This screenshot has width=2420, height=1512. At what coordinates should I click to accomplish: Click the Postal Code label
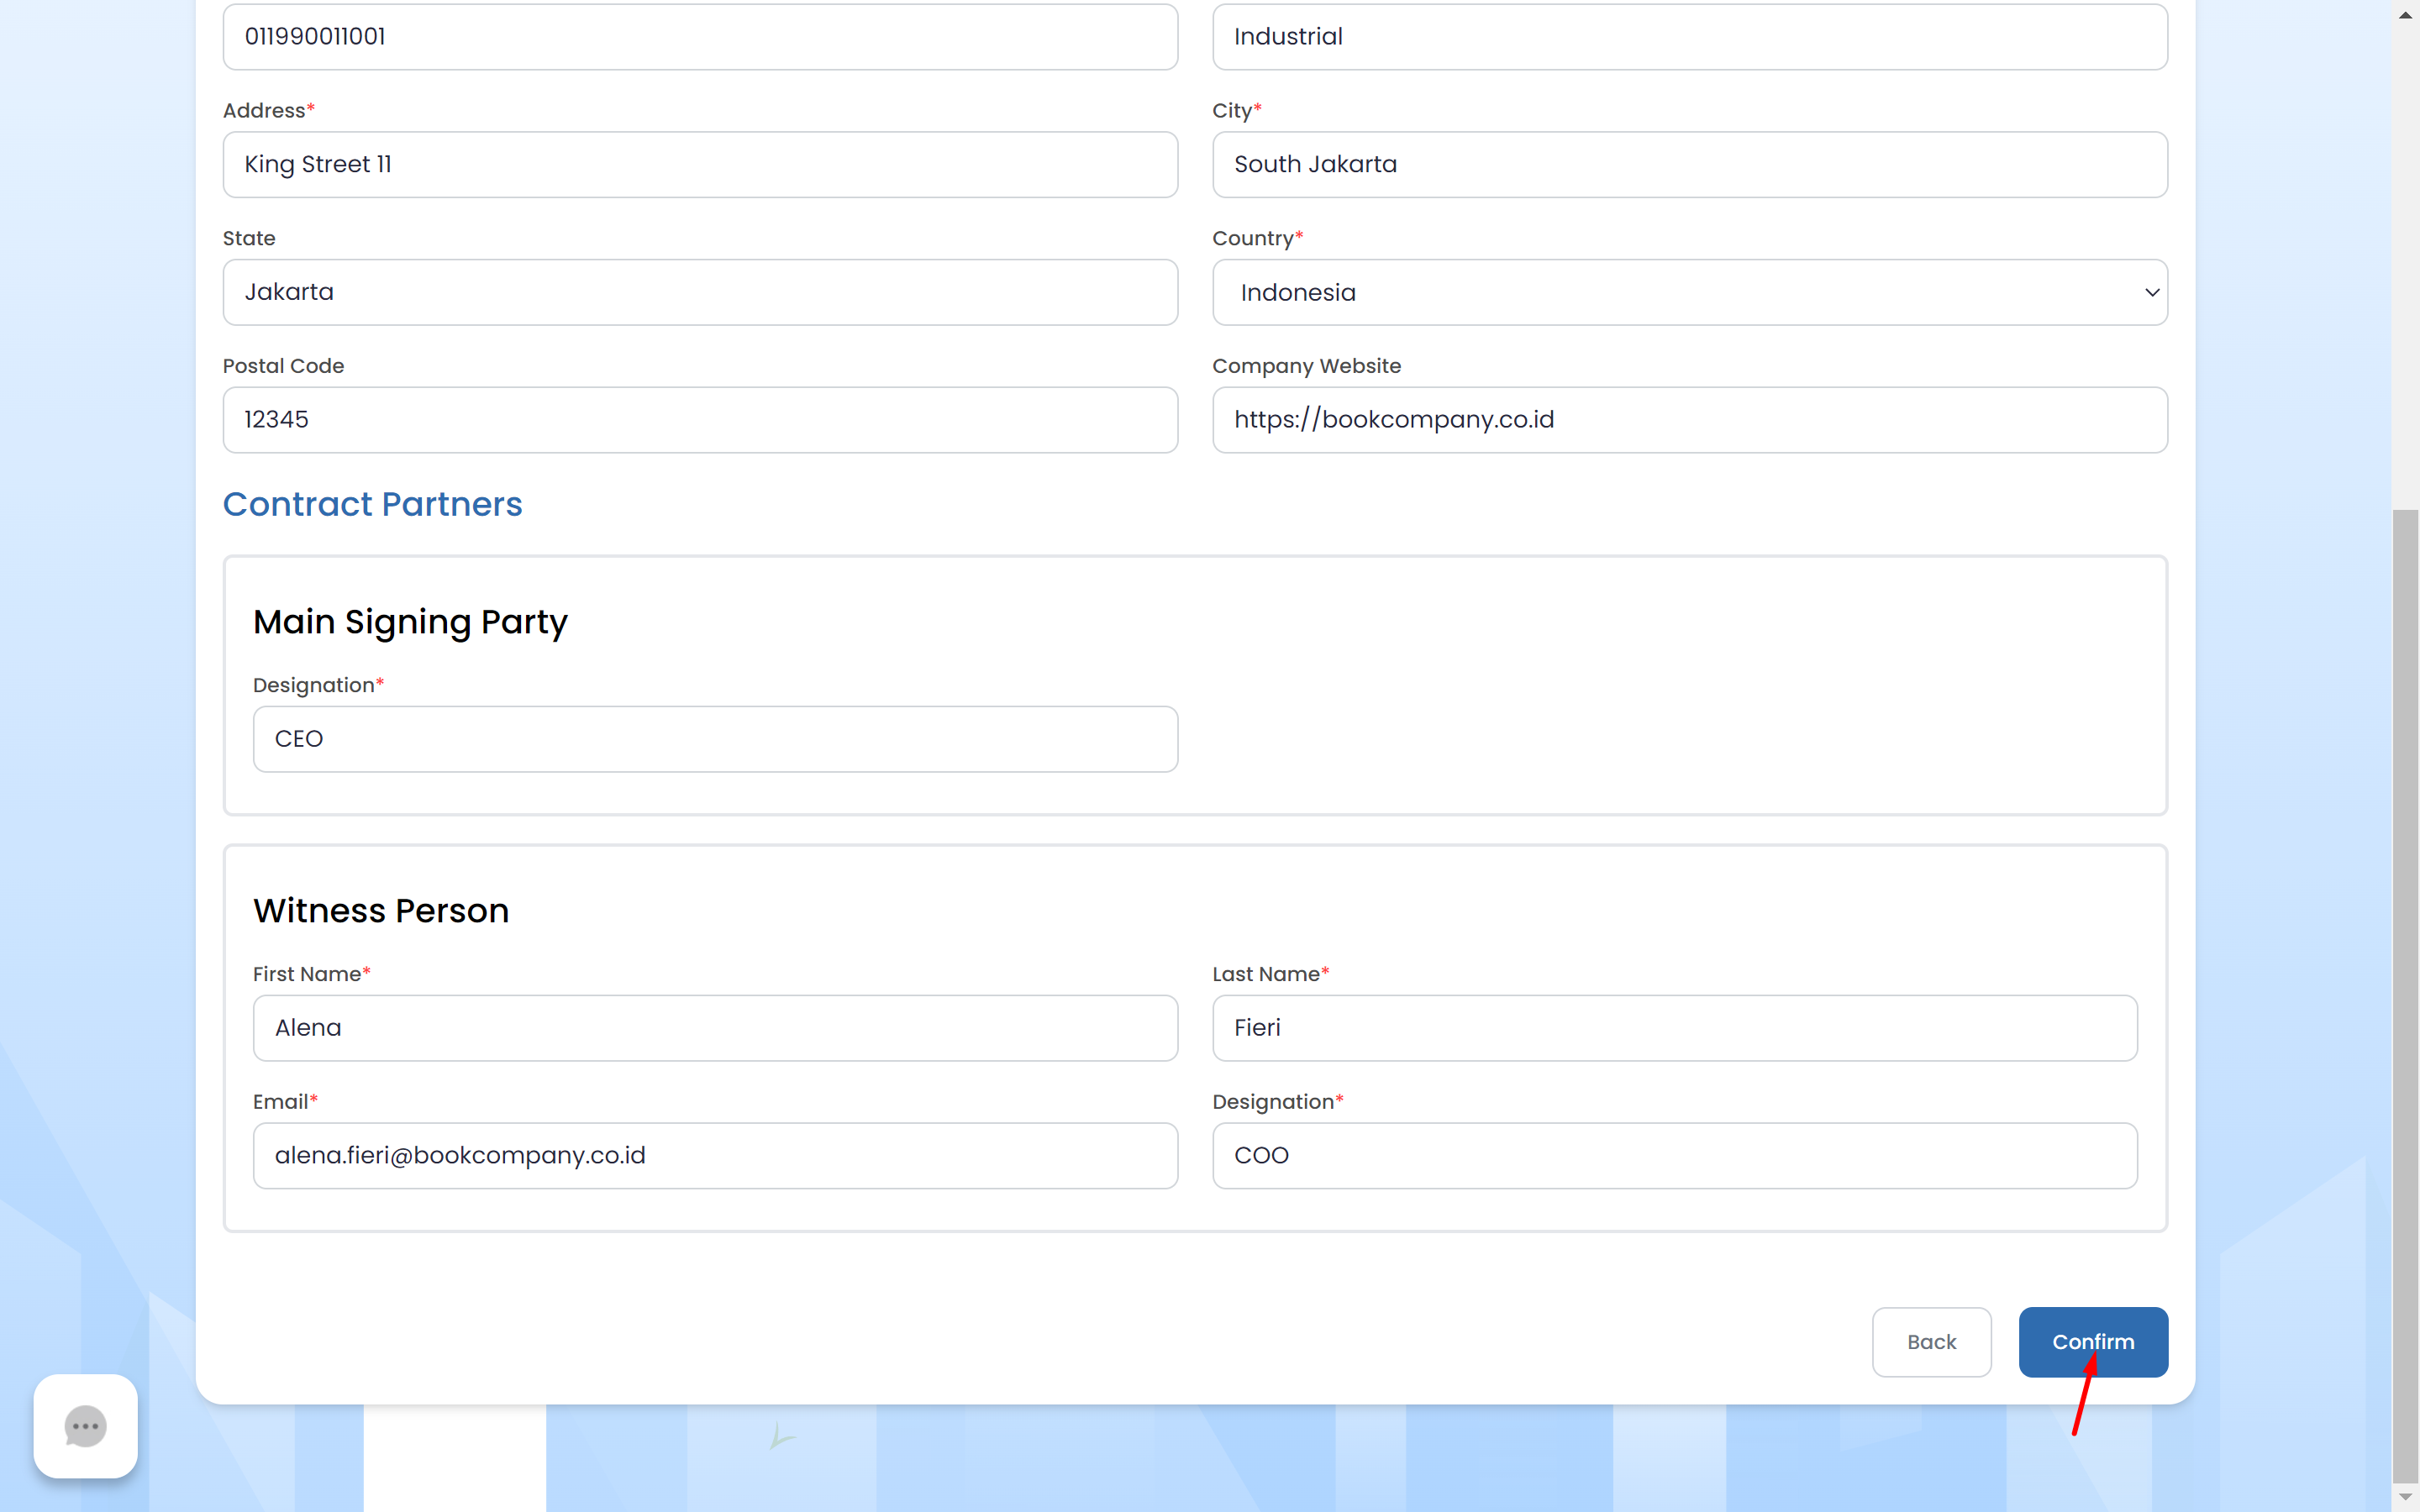[x=283, y=366]
